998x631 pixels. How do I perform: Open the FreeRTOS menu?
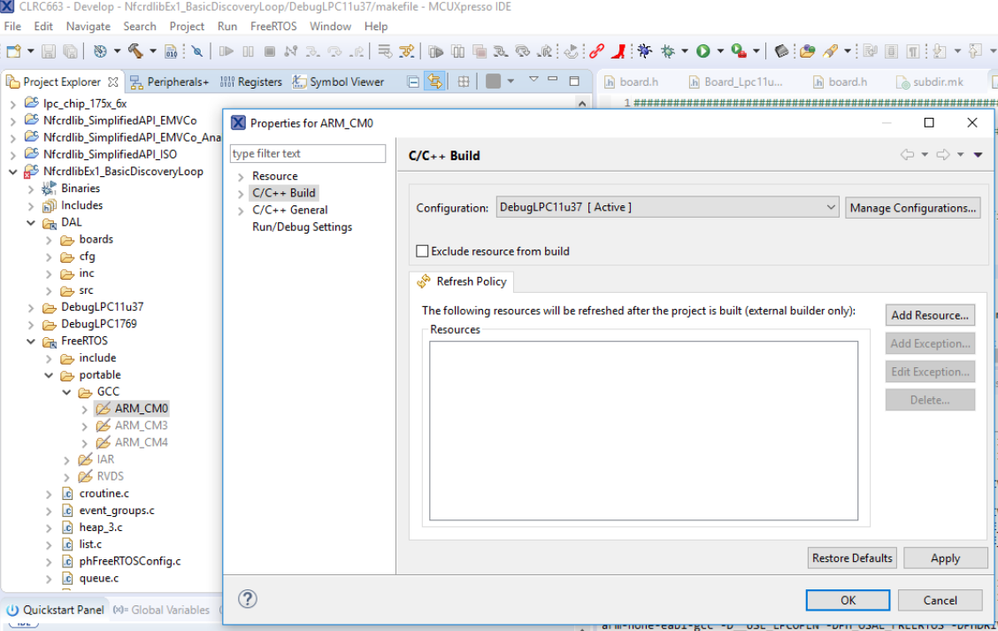click(273, 26)
